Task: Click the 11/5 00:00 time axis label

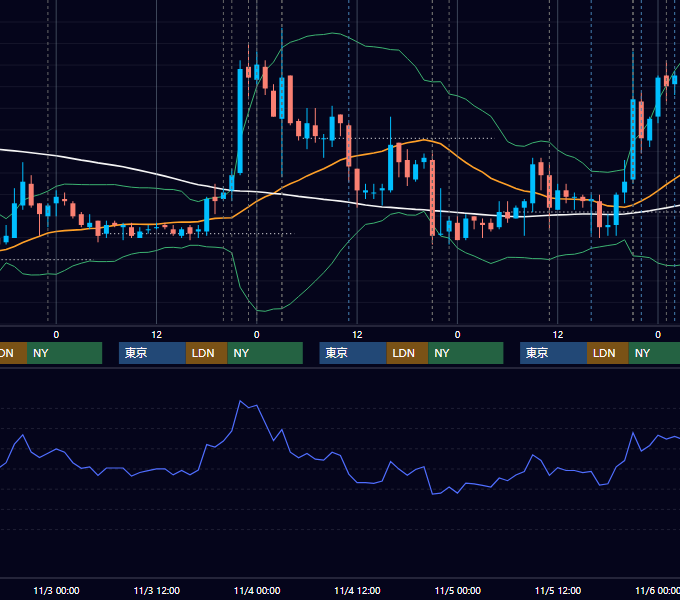Action: point(458,590)
